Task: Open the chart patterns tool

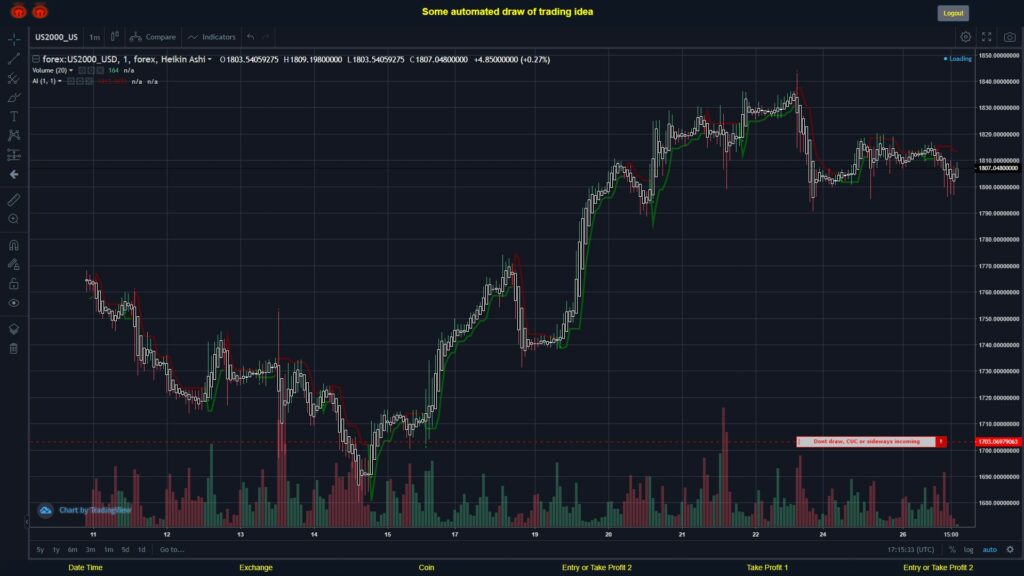Action: pyautogui.click(x=14, y=135)
